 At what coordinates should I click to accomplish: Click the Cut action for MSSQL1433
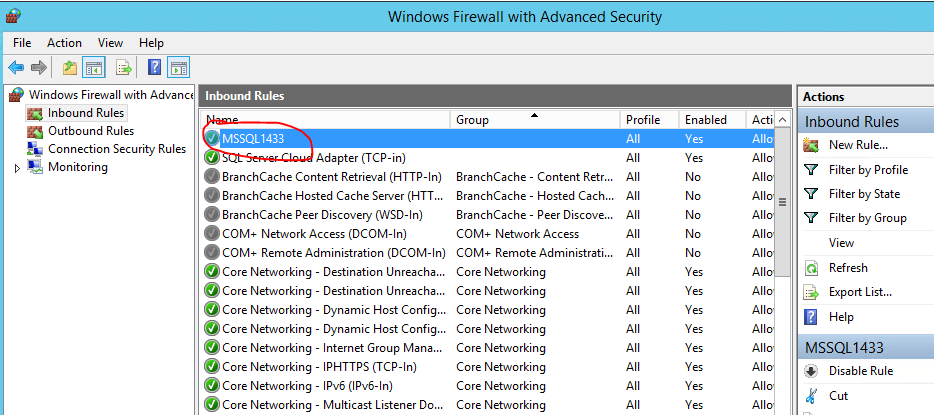[838, 396]
